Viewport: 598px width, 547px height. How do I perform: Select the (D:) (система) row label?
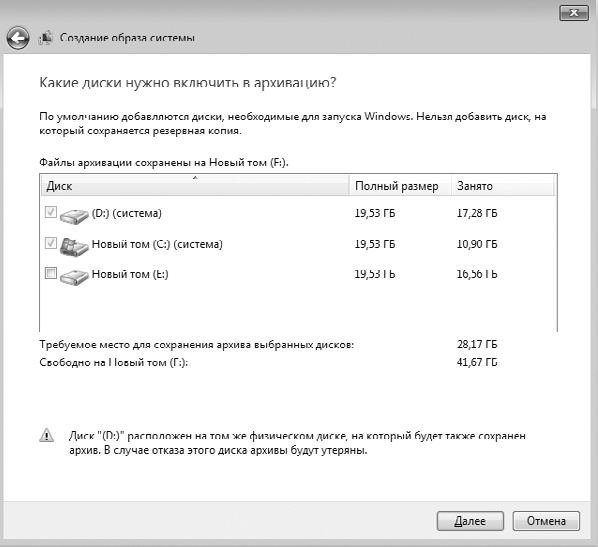127,213
